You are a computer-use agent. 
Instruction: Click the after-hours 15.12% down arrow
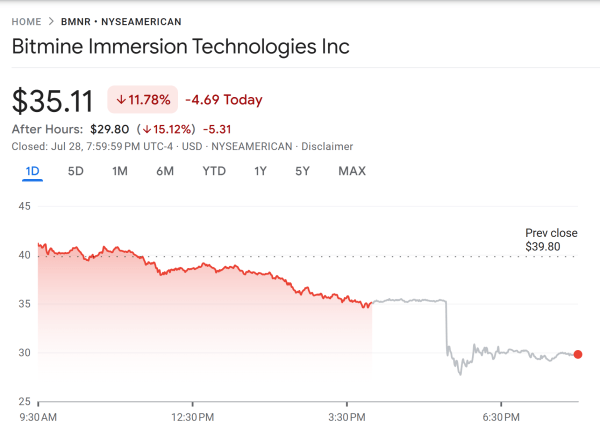146,128
